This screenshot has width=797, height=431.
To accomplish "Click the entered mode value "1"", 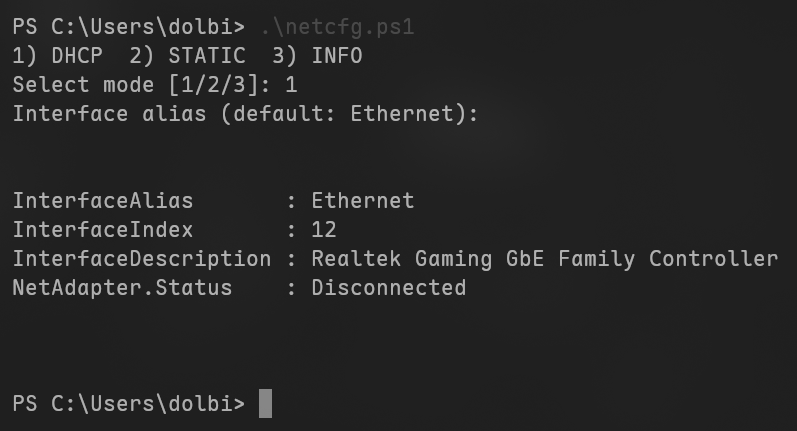I will [x=291, y=85].
